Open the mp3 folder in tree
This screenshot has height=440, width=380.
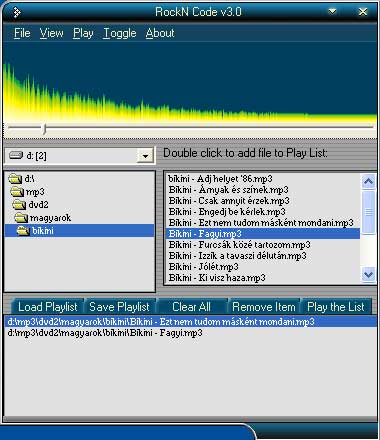(35, 192)
